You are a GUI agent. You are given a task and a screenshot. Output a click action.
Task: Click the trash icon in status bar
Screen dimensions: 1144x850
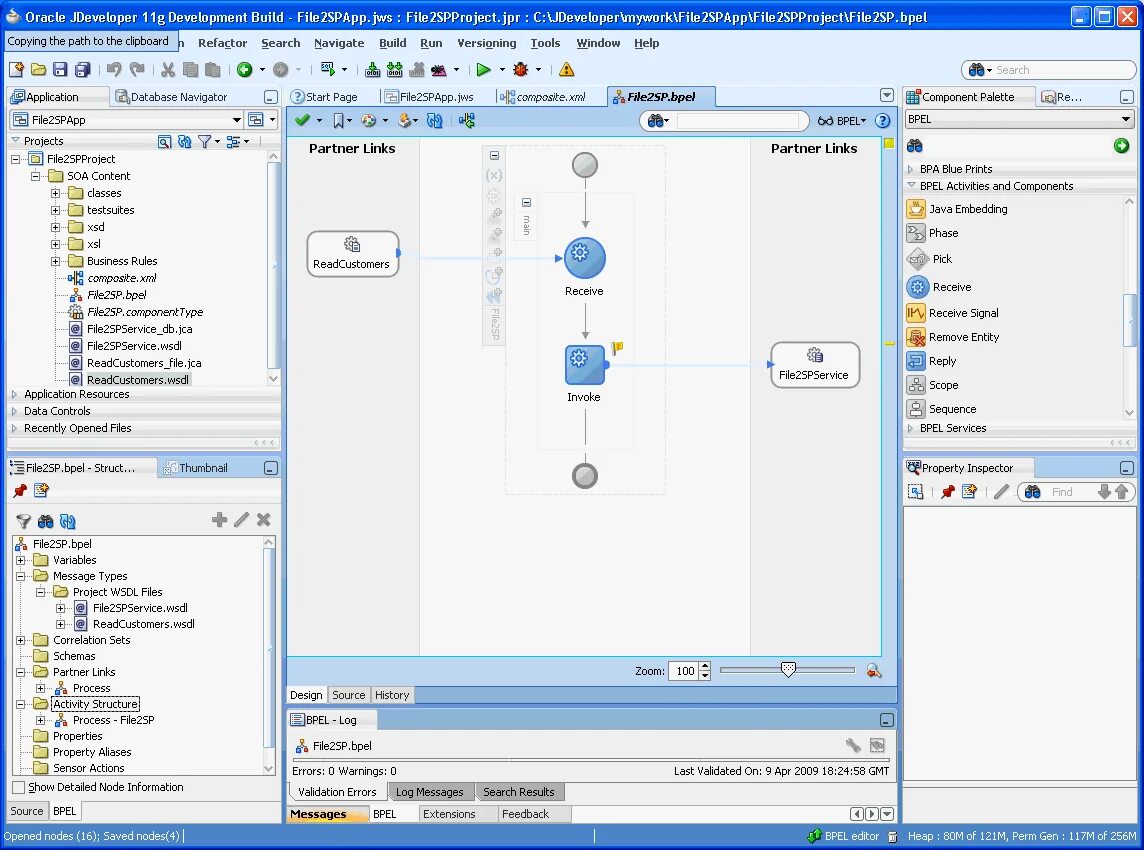pos(892,836)
